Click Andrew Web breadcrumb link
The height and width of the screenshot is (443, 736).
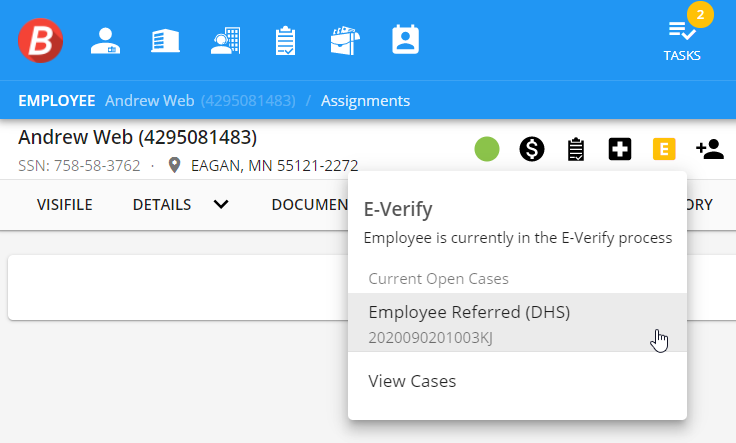pos(149,100)
